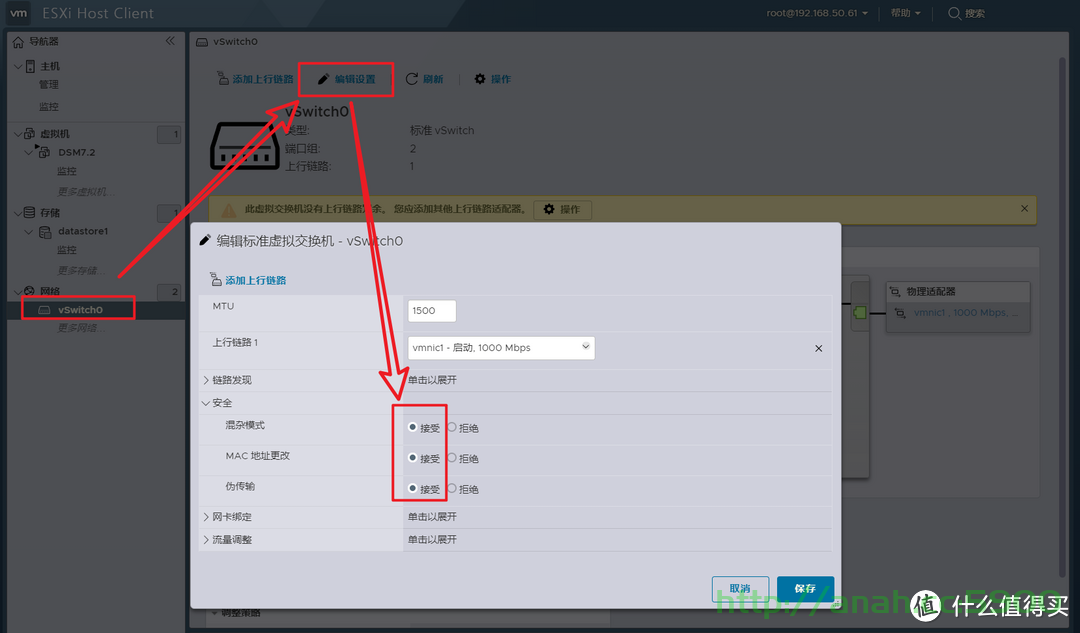
Task: Remove uplink 1 with the X icon
Action: pyautogui.click(x=818, y=349)
